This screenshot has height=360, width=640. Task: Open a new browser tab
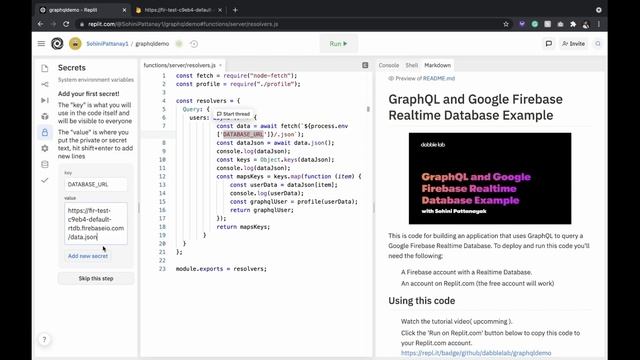235,10
